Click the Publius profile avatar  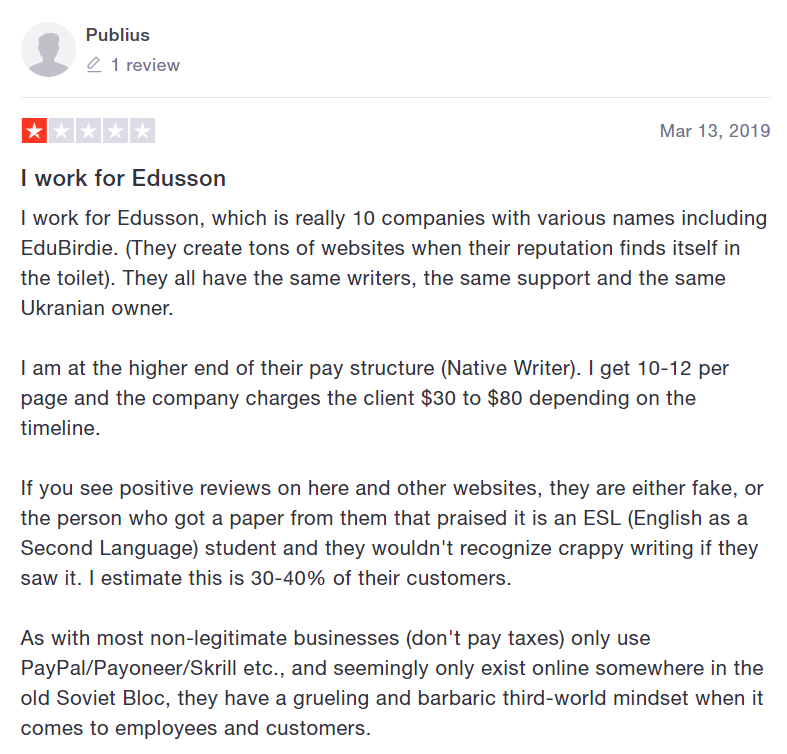[x=48, y=49]
